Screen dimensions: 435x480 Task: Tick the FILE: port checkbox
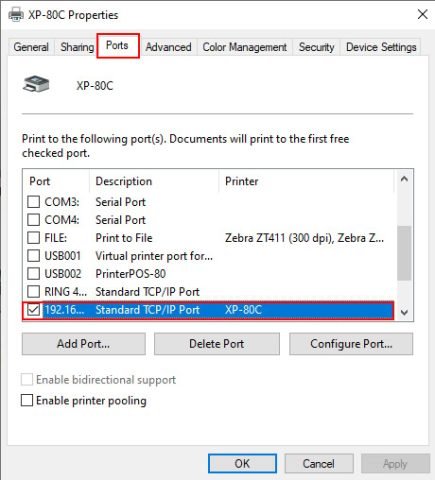click(33, 238)
